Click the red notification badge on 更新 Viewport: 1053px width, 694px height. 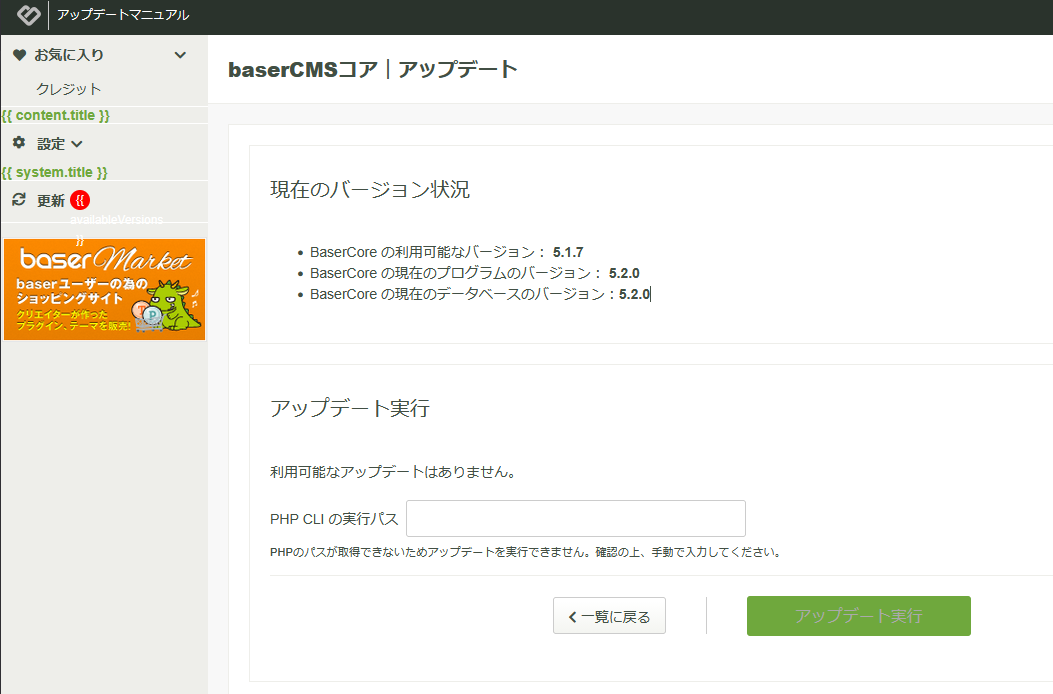(x=80, y=200)
